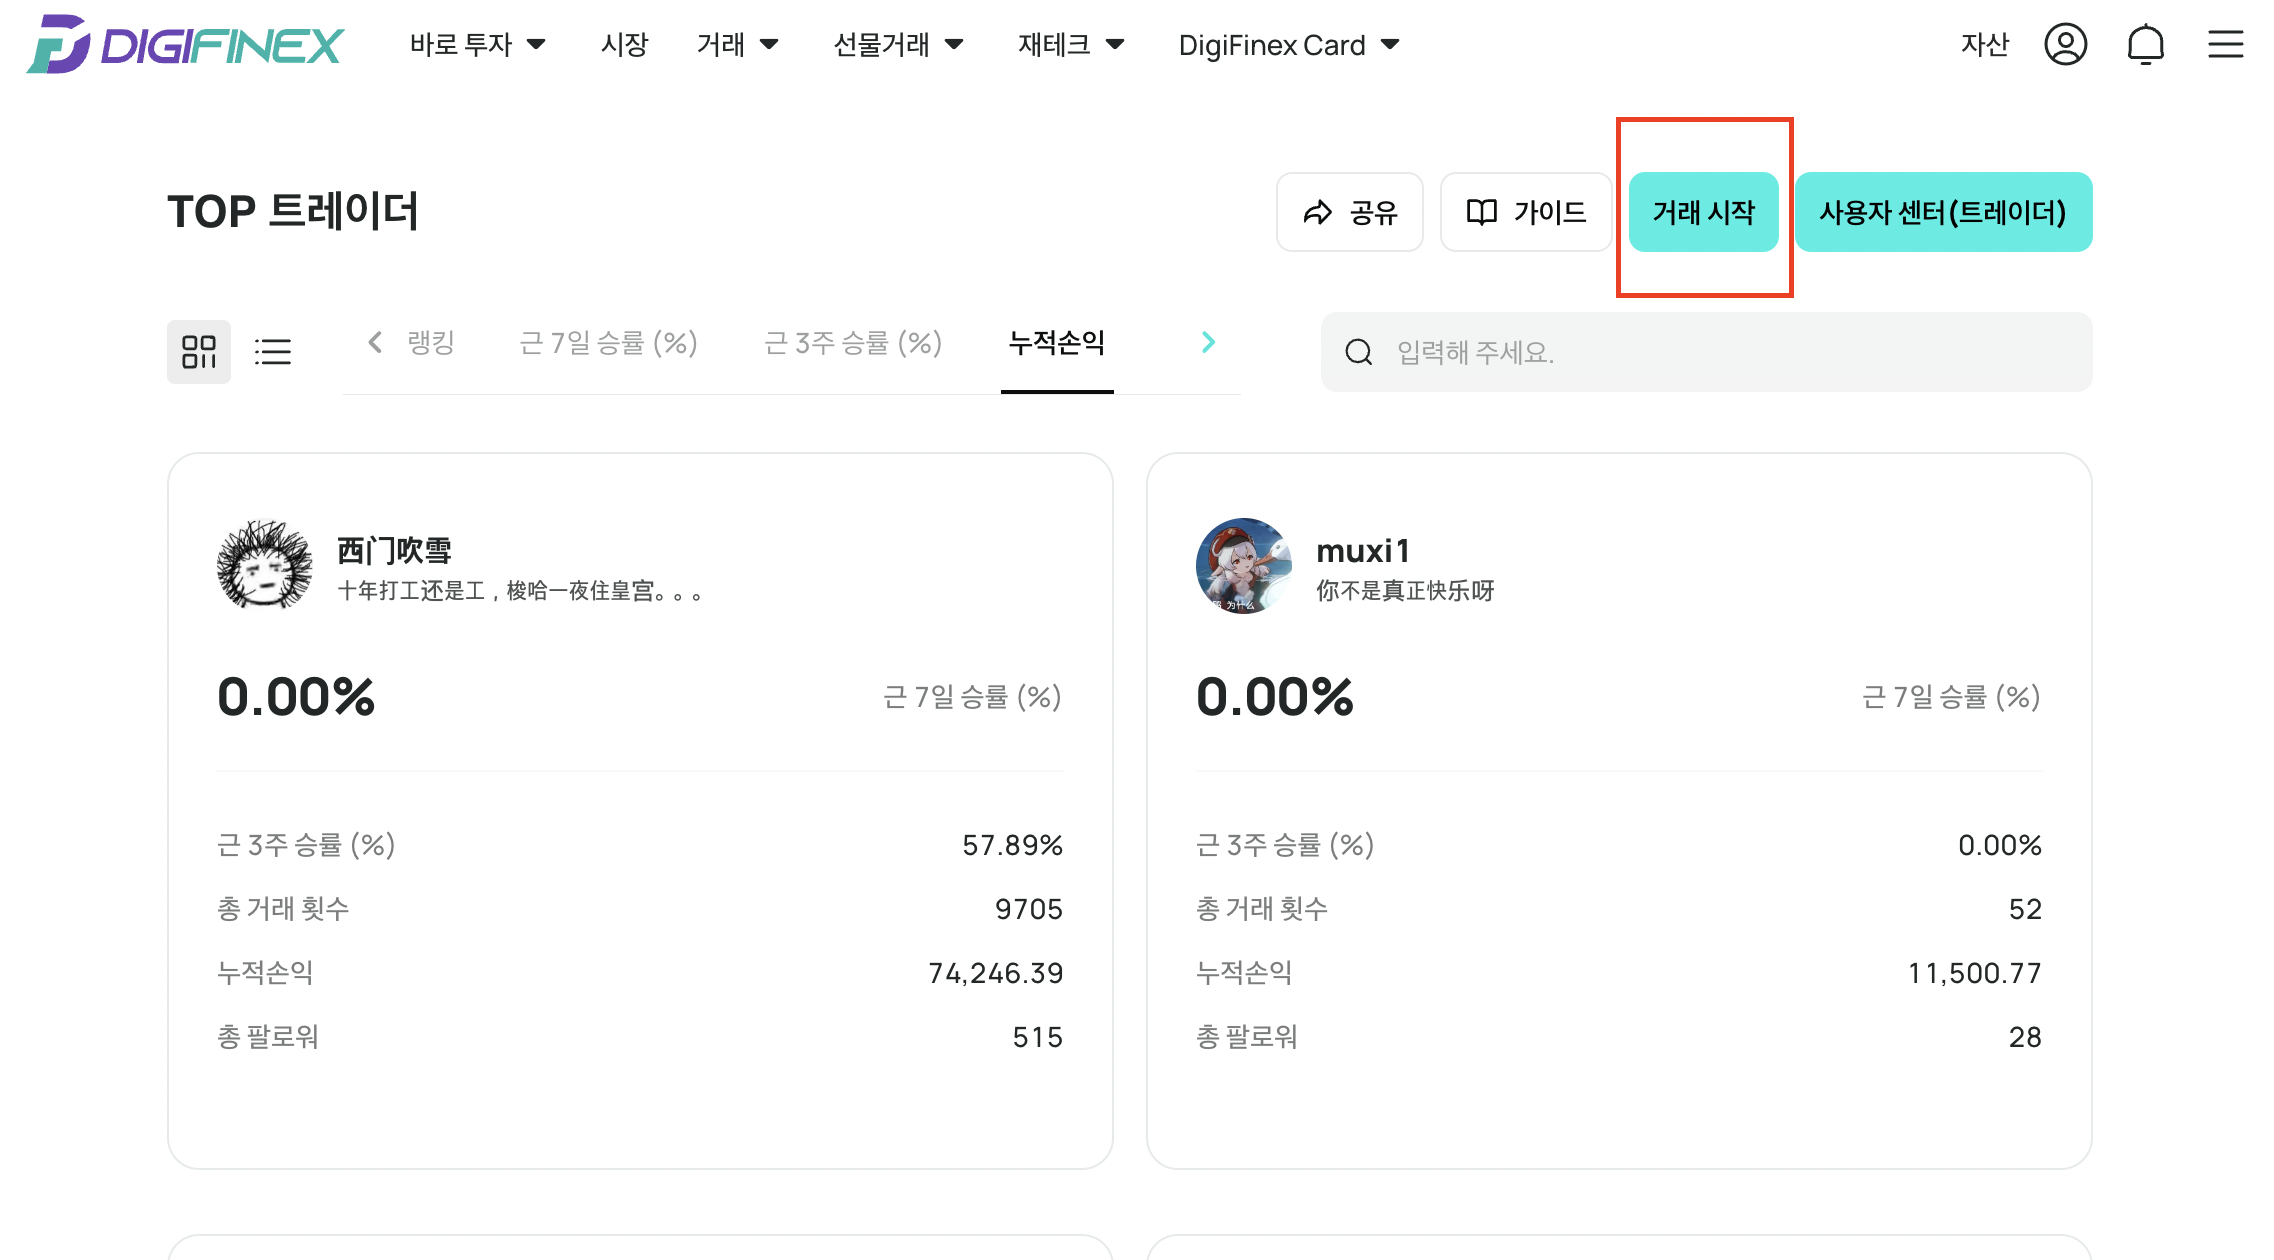This screenshot has width=2274, height=1260.
Task: Click cumulative profit value 11,500.77
Action: (1974, 973)
